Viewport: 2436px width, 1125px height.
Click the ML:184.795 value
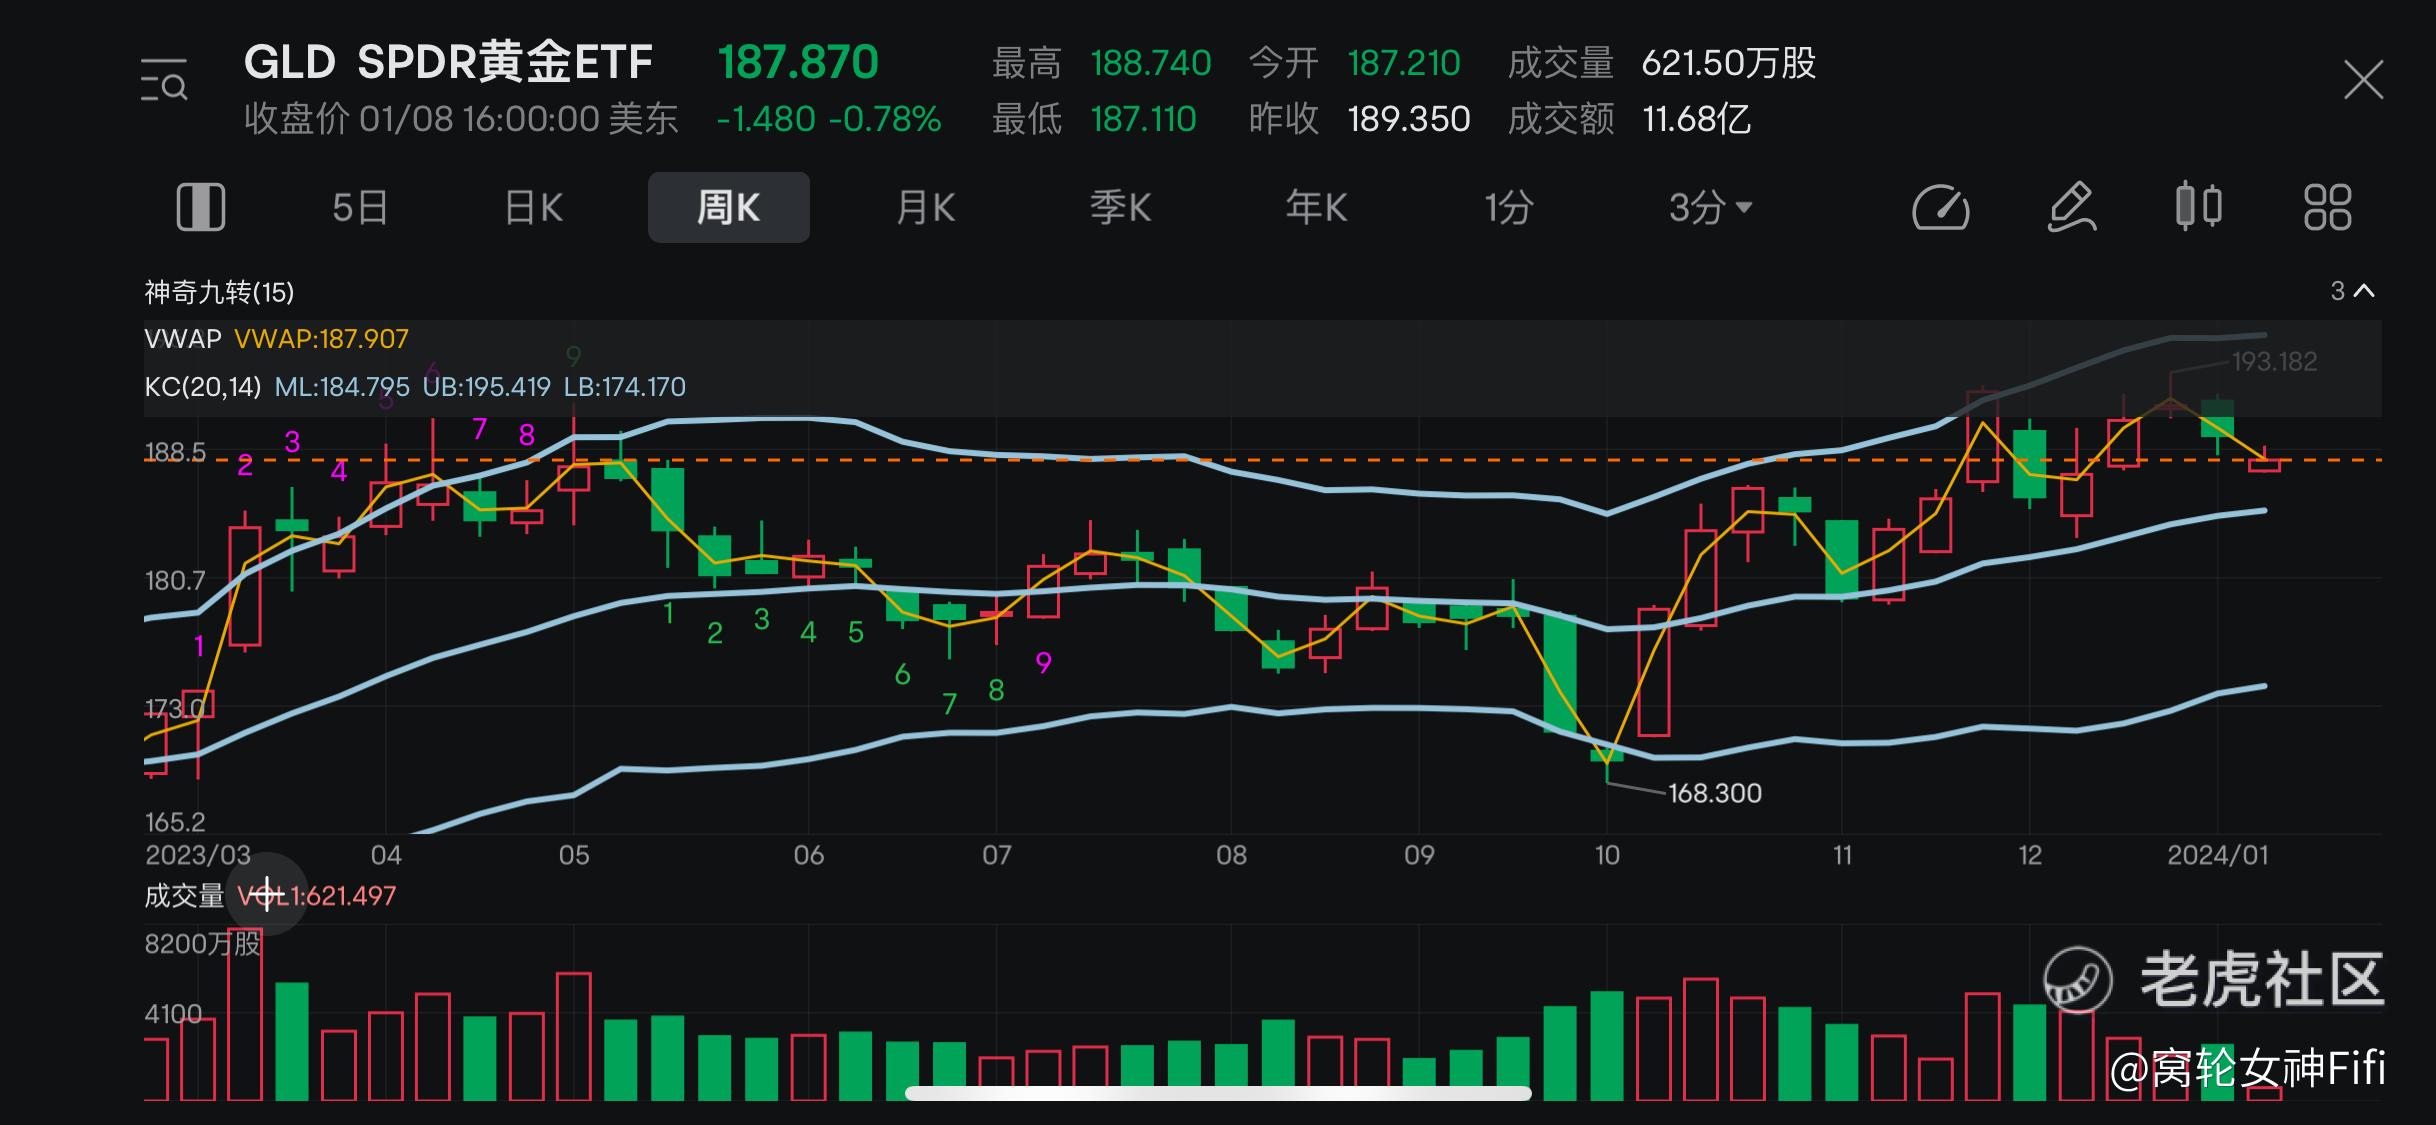tap(342, 387)
